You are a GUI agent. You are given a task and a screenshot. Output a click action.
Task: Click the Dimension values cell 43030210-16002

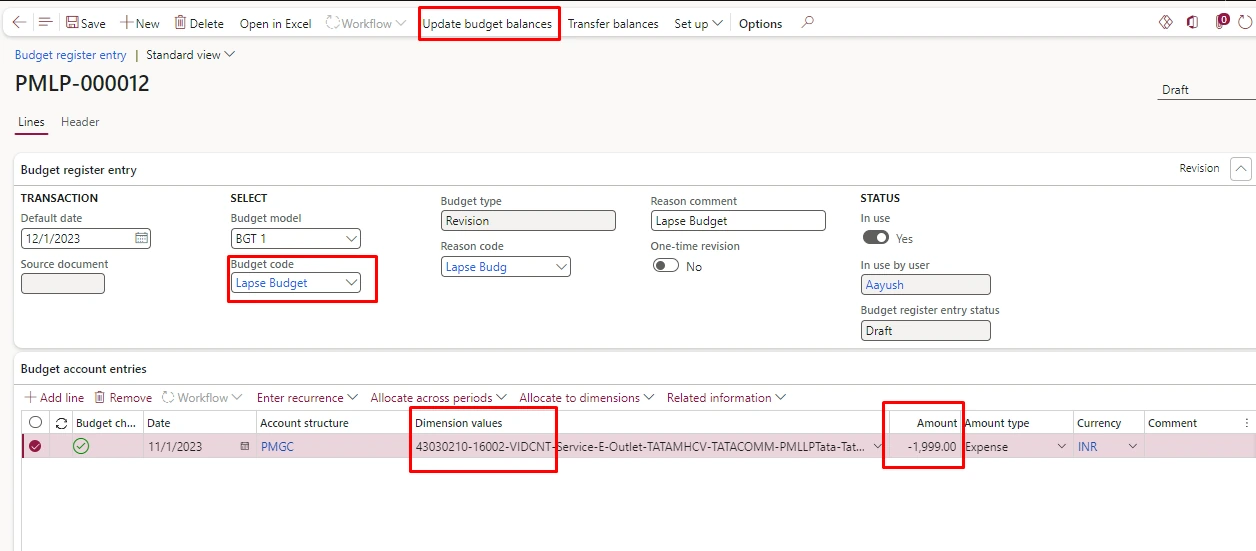(648, 447)
